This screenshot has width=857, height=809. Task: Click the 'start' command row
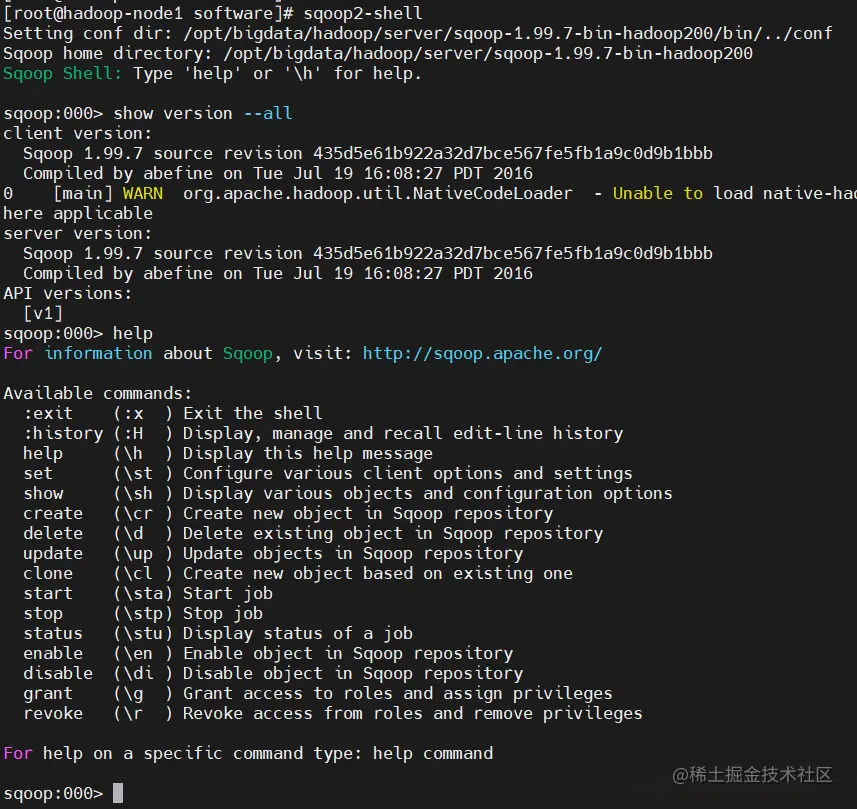tap(148, 594)
